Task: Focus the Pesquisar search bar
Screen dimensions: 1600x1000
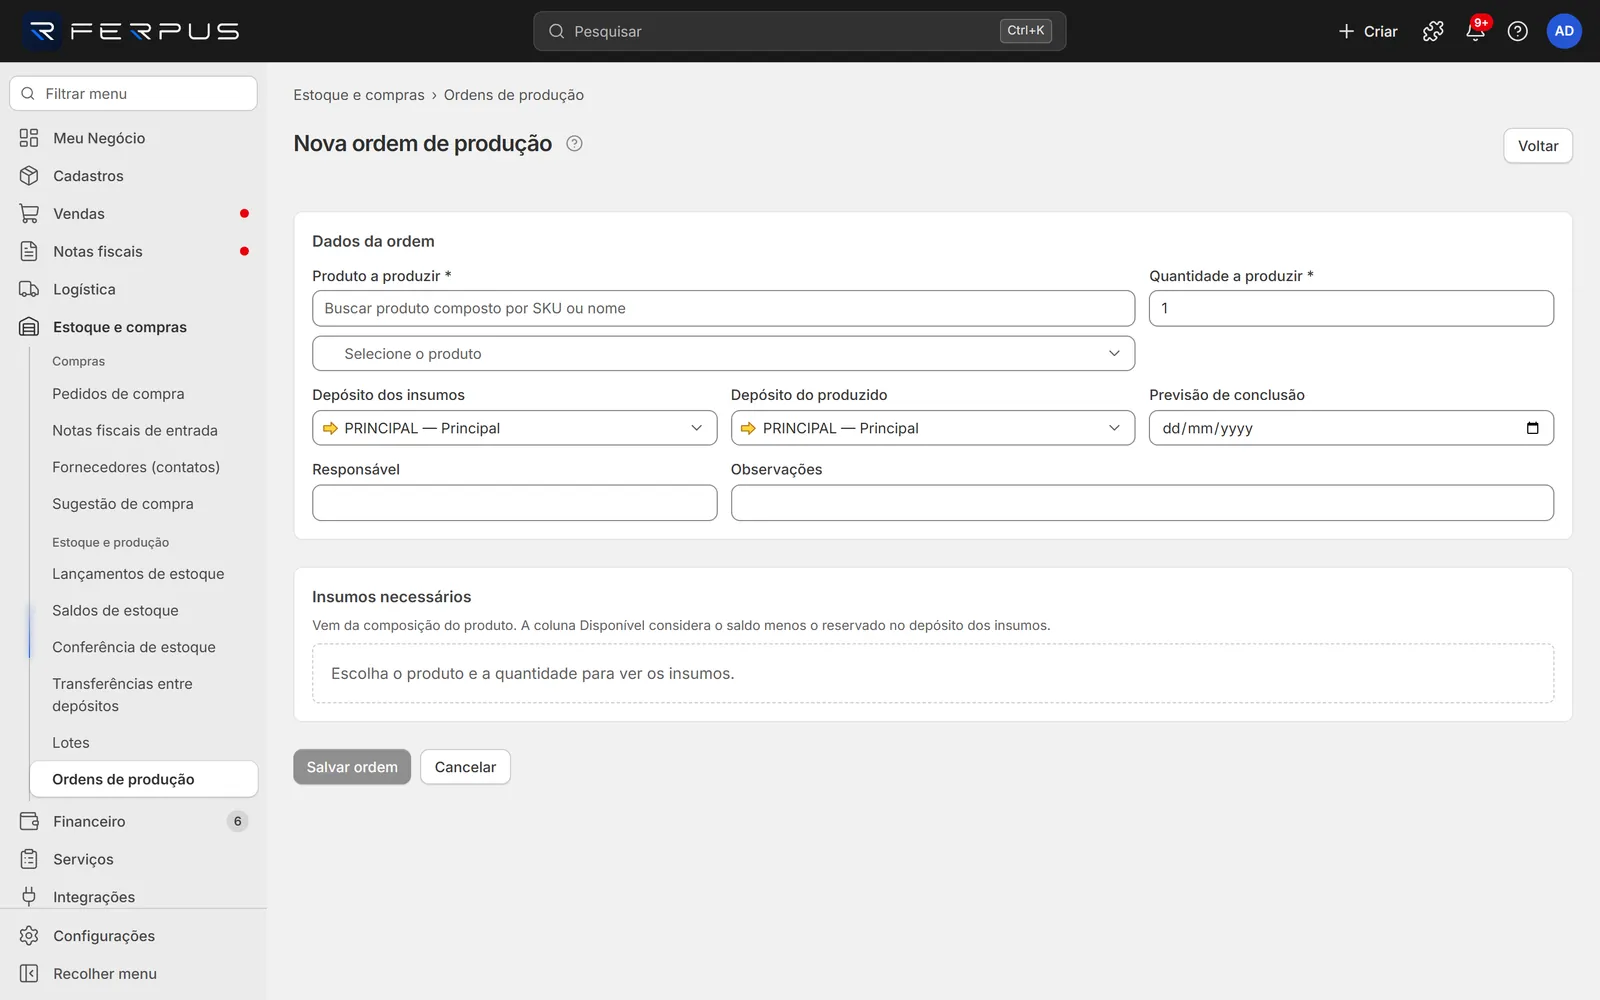Action: (x=799, y=31)
